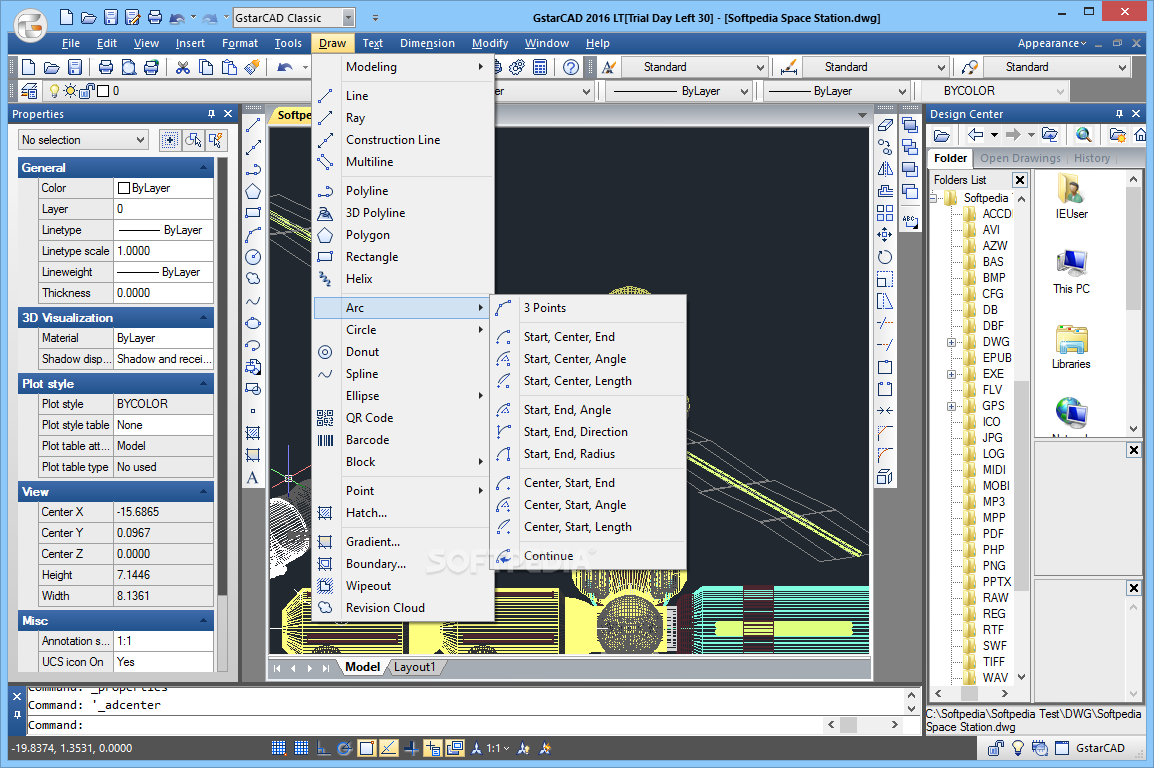The height and width of the screenshot is (768, 1154).
Task: Click the Home icon in Design Center
Action: (1140, 135)
